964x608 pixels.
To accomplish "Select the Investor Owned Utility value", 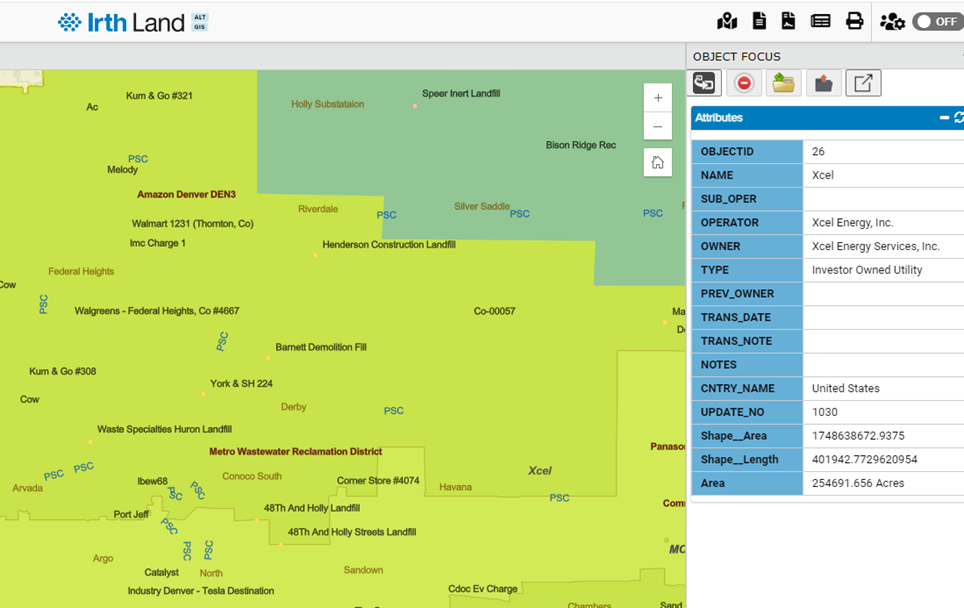I will click(x=867, y=270).
